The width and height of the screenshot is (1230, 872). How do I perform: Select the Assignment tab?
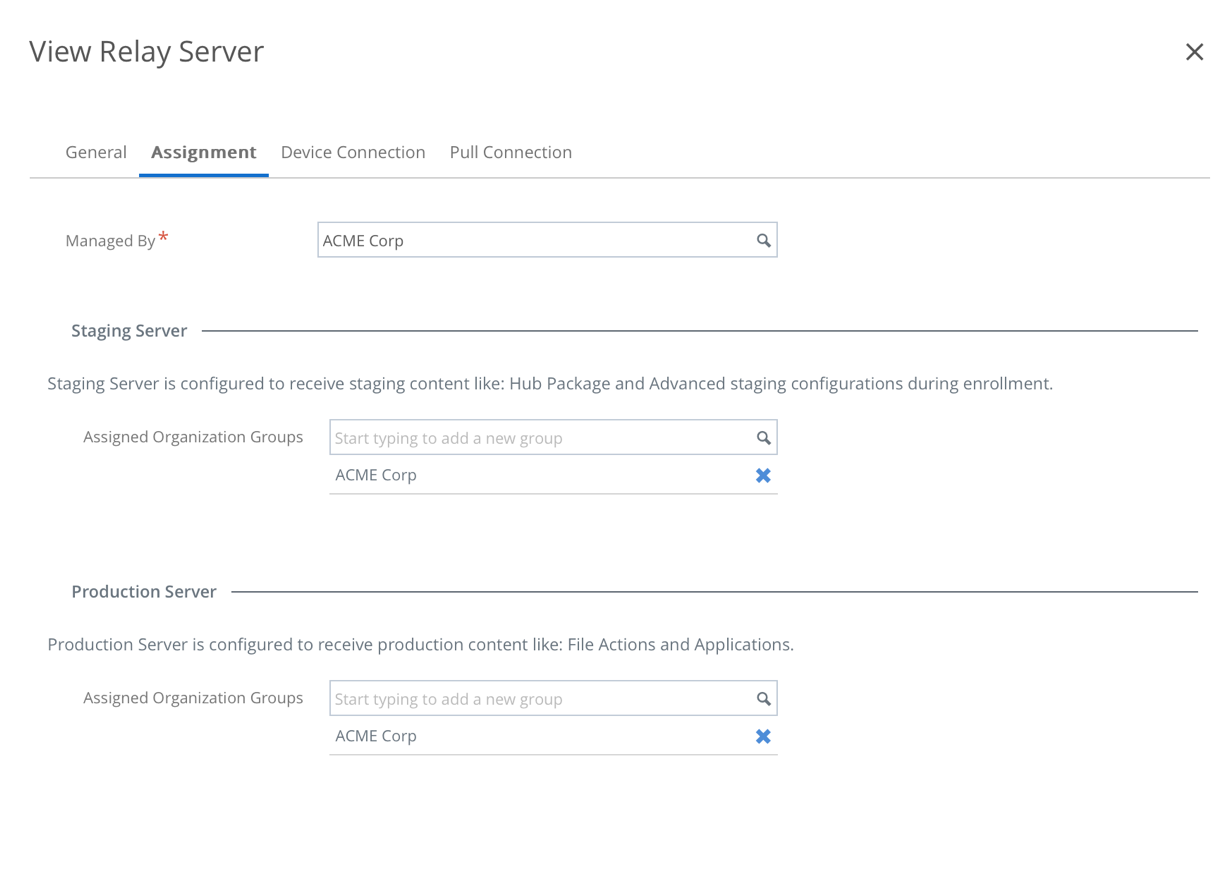pos(204,152)
